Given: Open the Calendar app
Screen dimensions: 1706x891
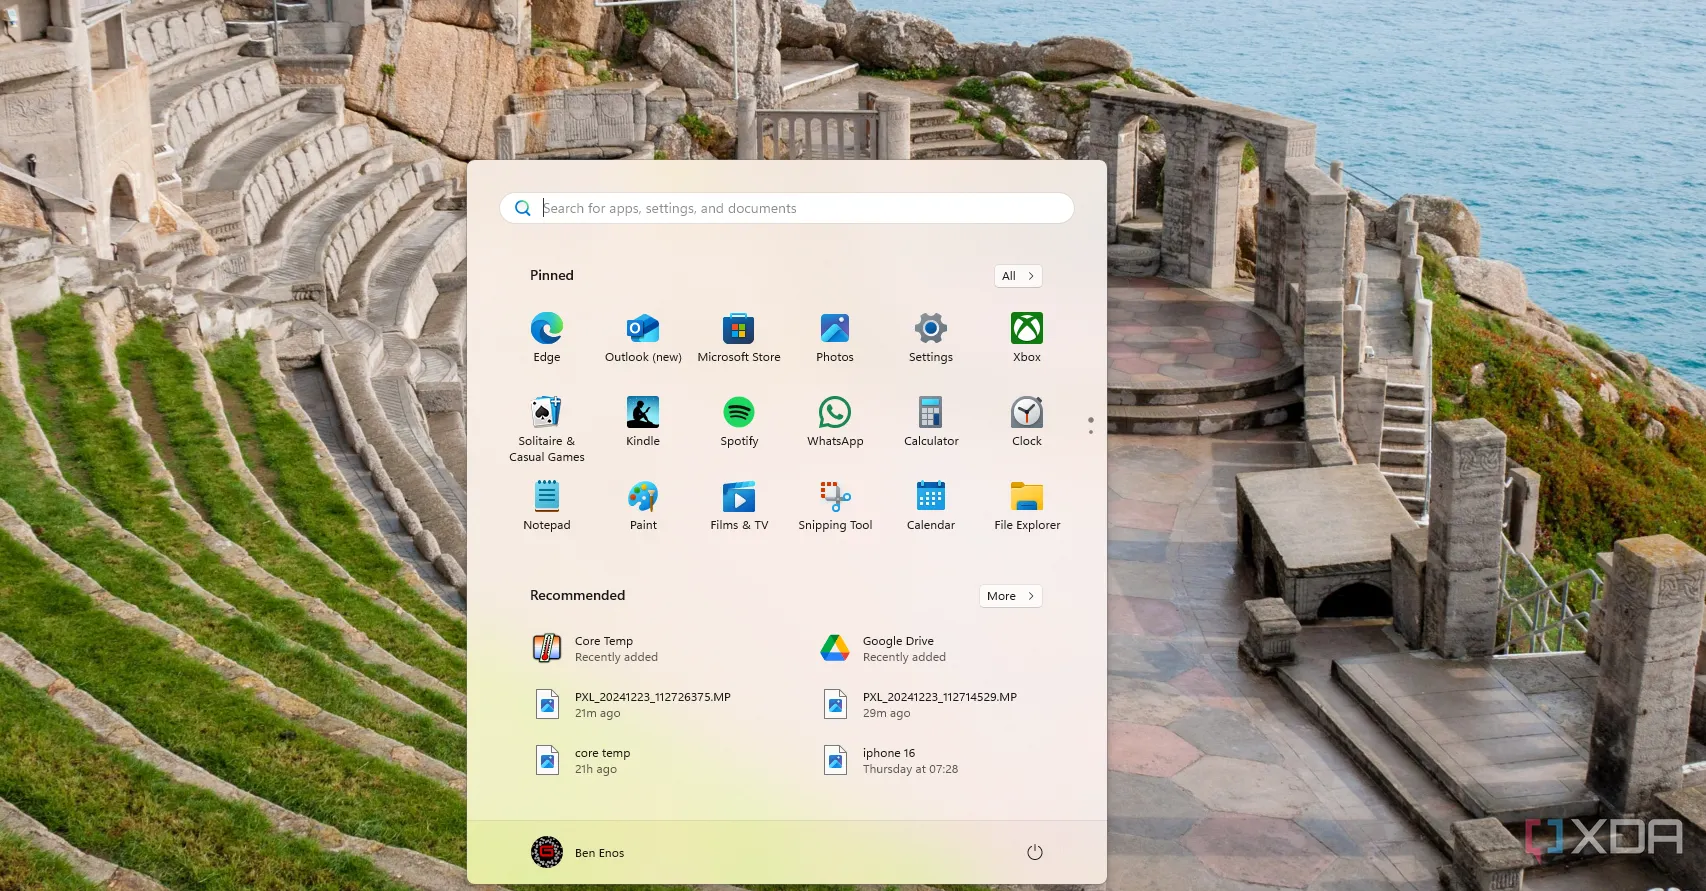Looking at the screenshot, I should (931, 506).
